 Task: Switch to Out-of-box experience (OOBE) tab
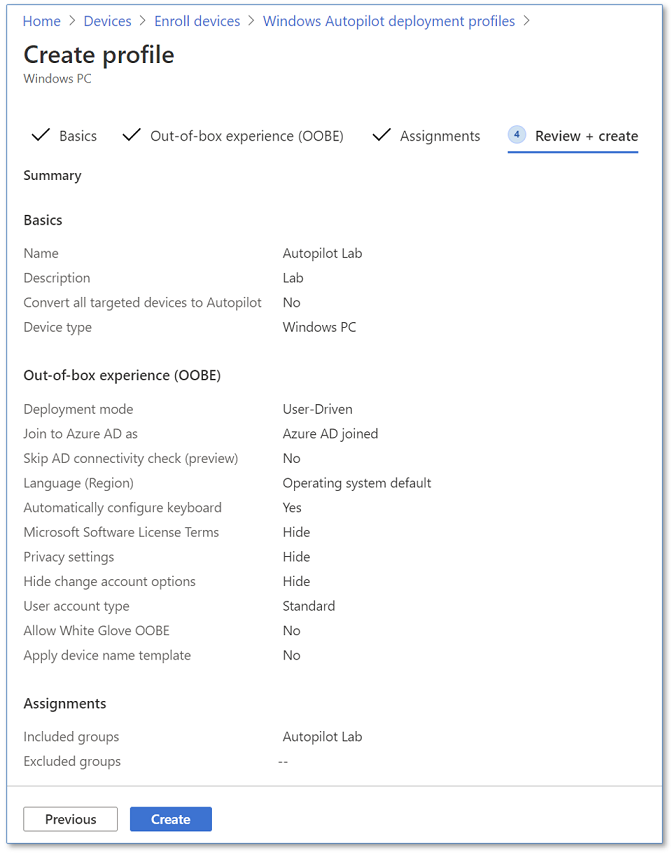tap(246, 136)
